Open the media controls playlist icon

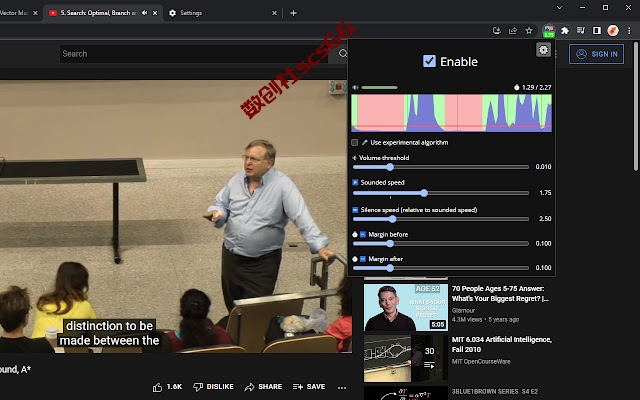(x=580, y=31)
